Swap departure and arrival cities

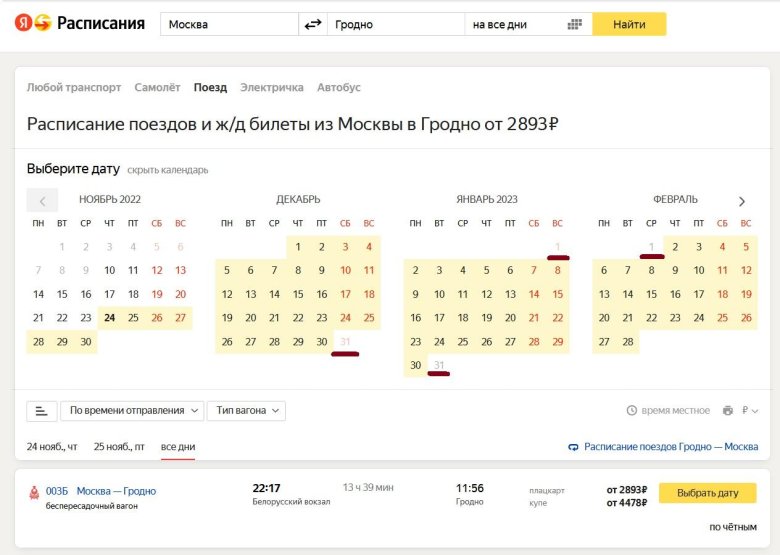click(x=313, y=24)
